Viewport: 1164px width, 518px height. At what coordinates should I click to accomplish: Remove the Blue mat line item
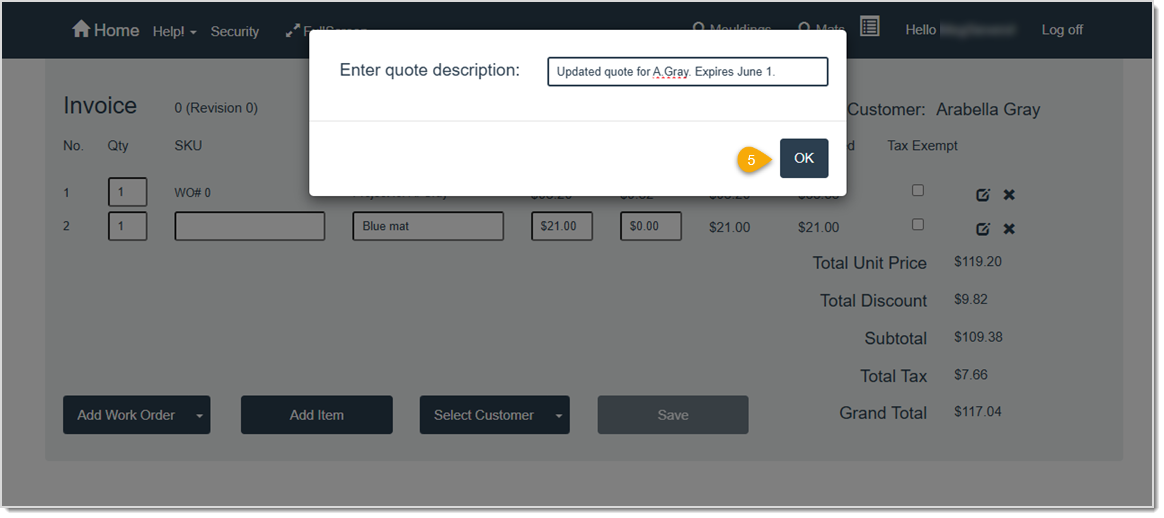1009,229
